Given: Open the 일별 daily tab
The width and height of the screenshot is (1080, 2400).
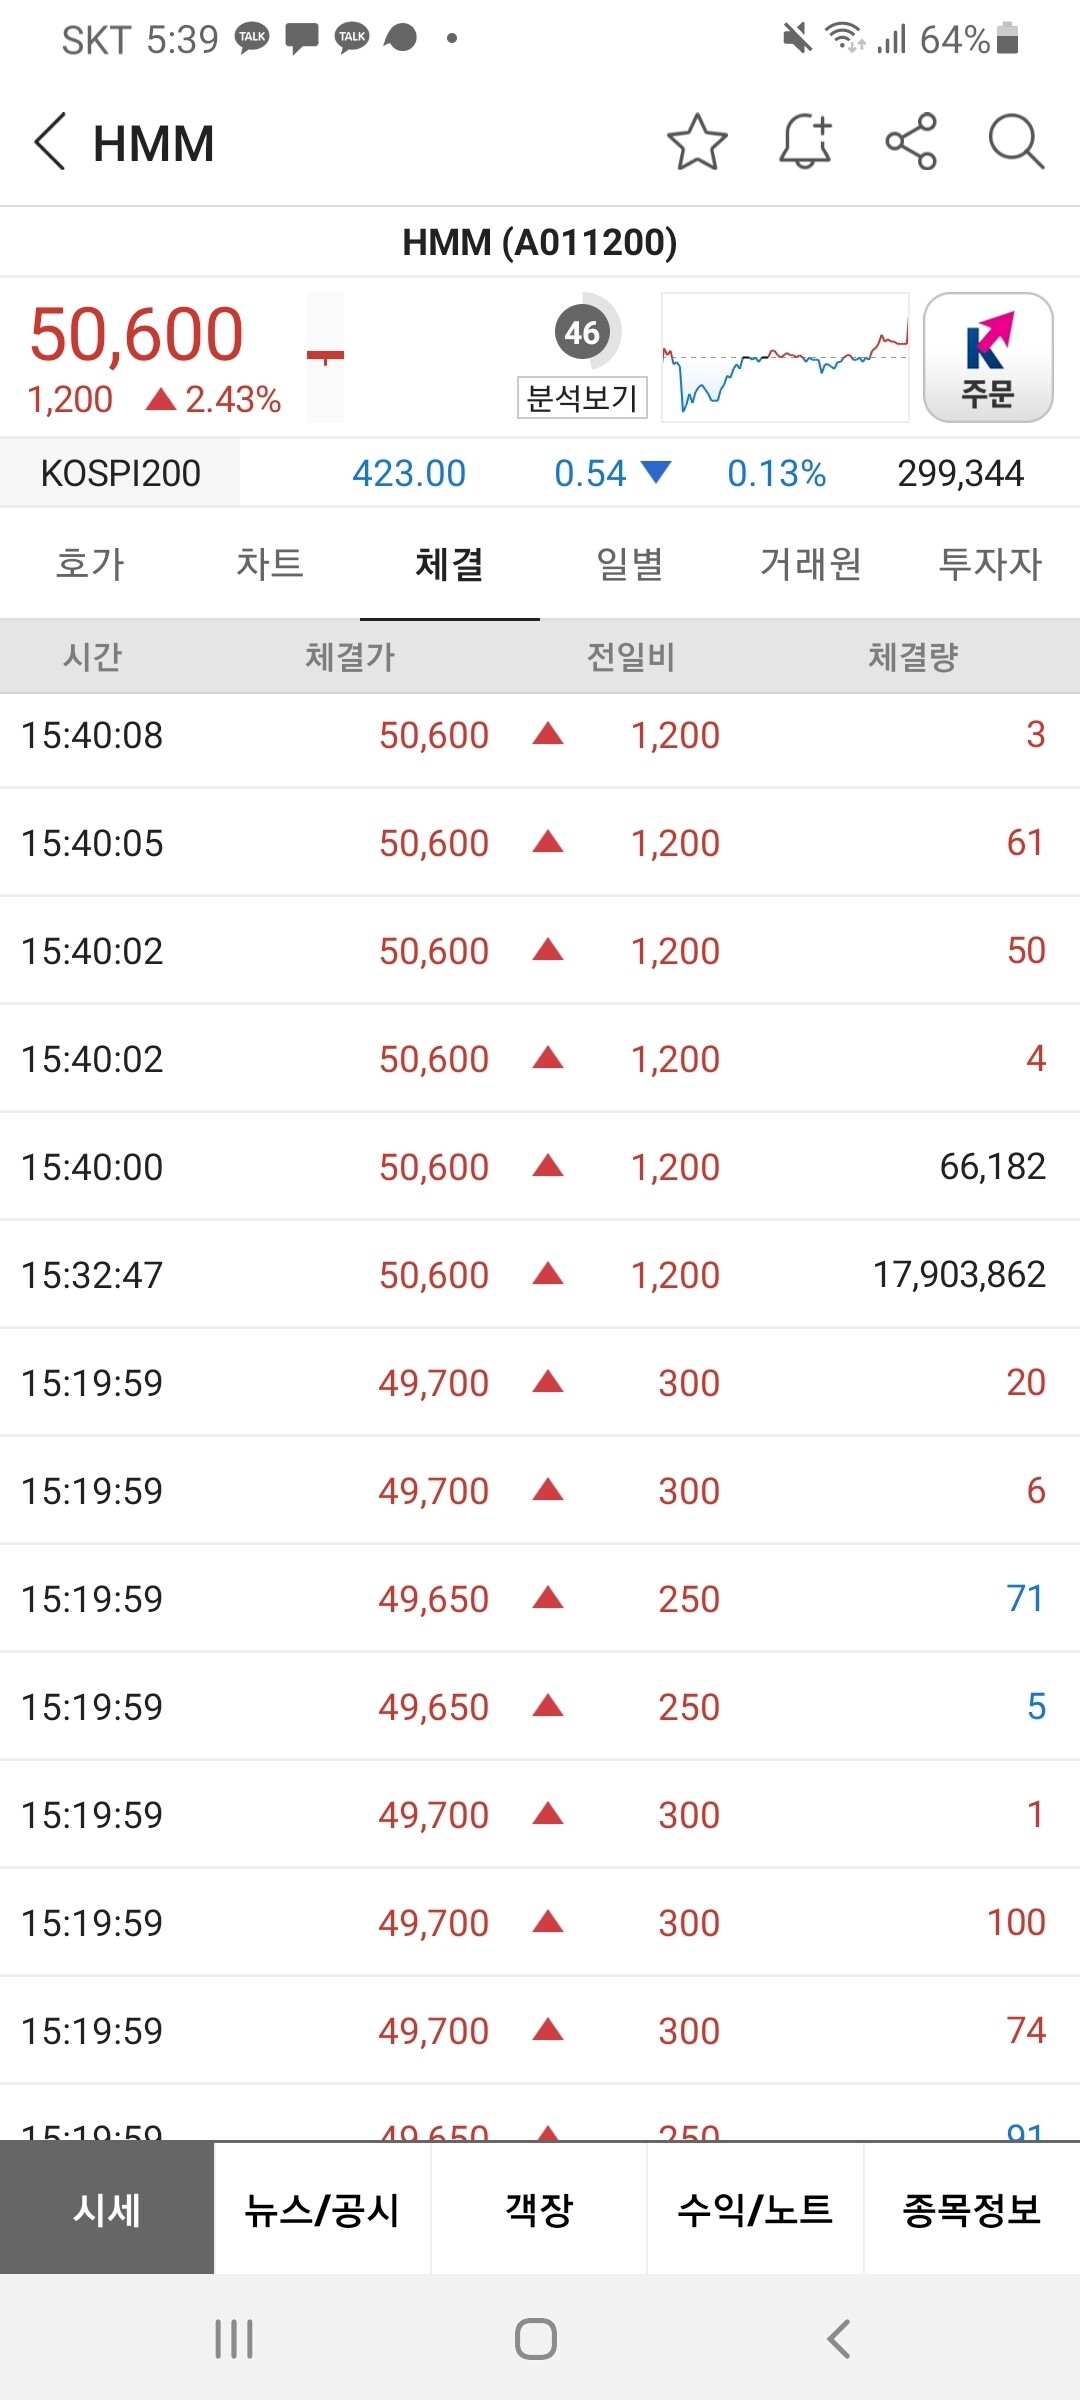Looking at the screenshot, I should coord(630,564).
